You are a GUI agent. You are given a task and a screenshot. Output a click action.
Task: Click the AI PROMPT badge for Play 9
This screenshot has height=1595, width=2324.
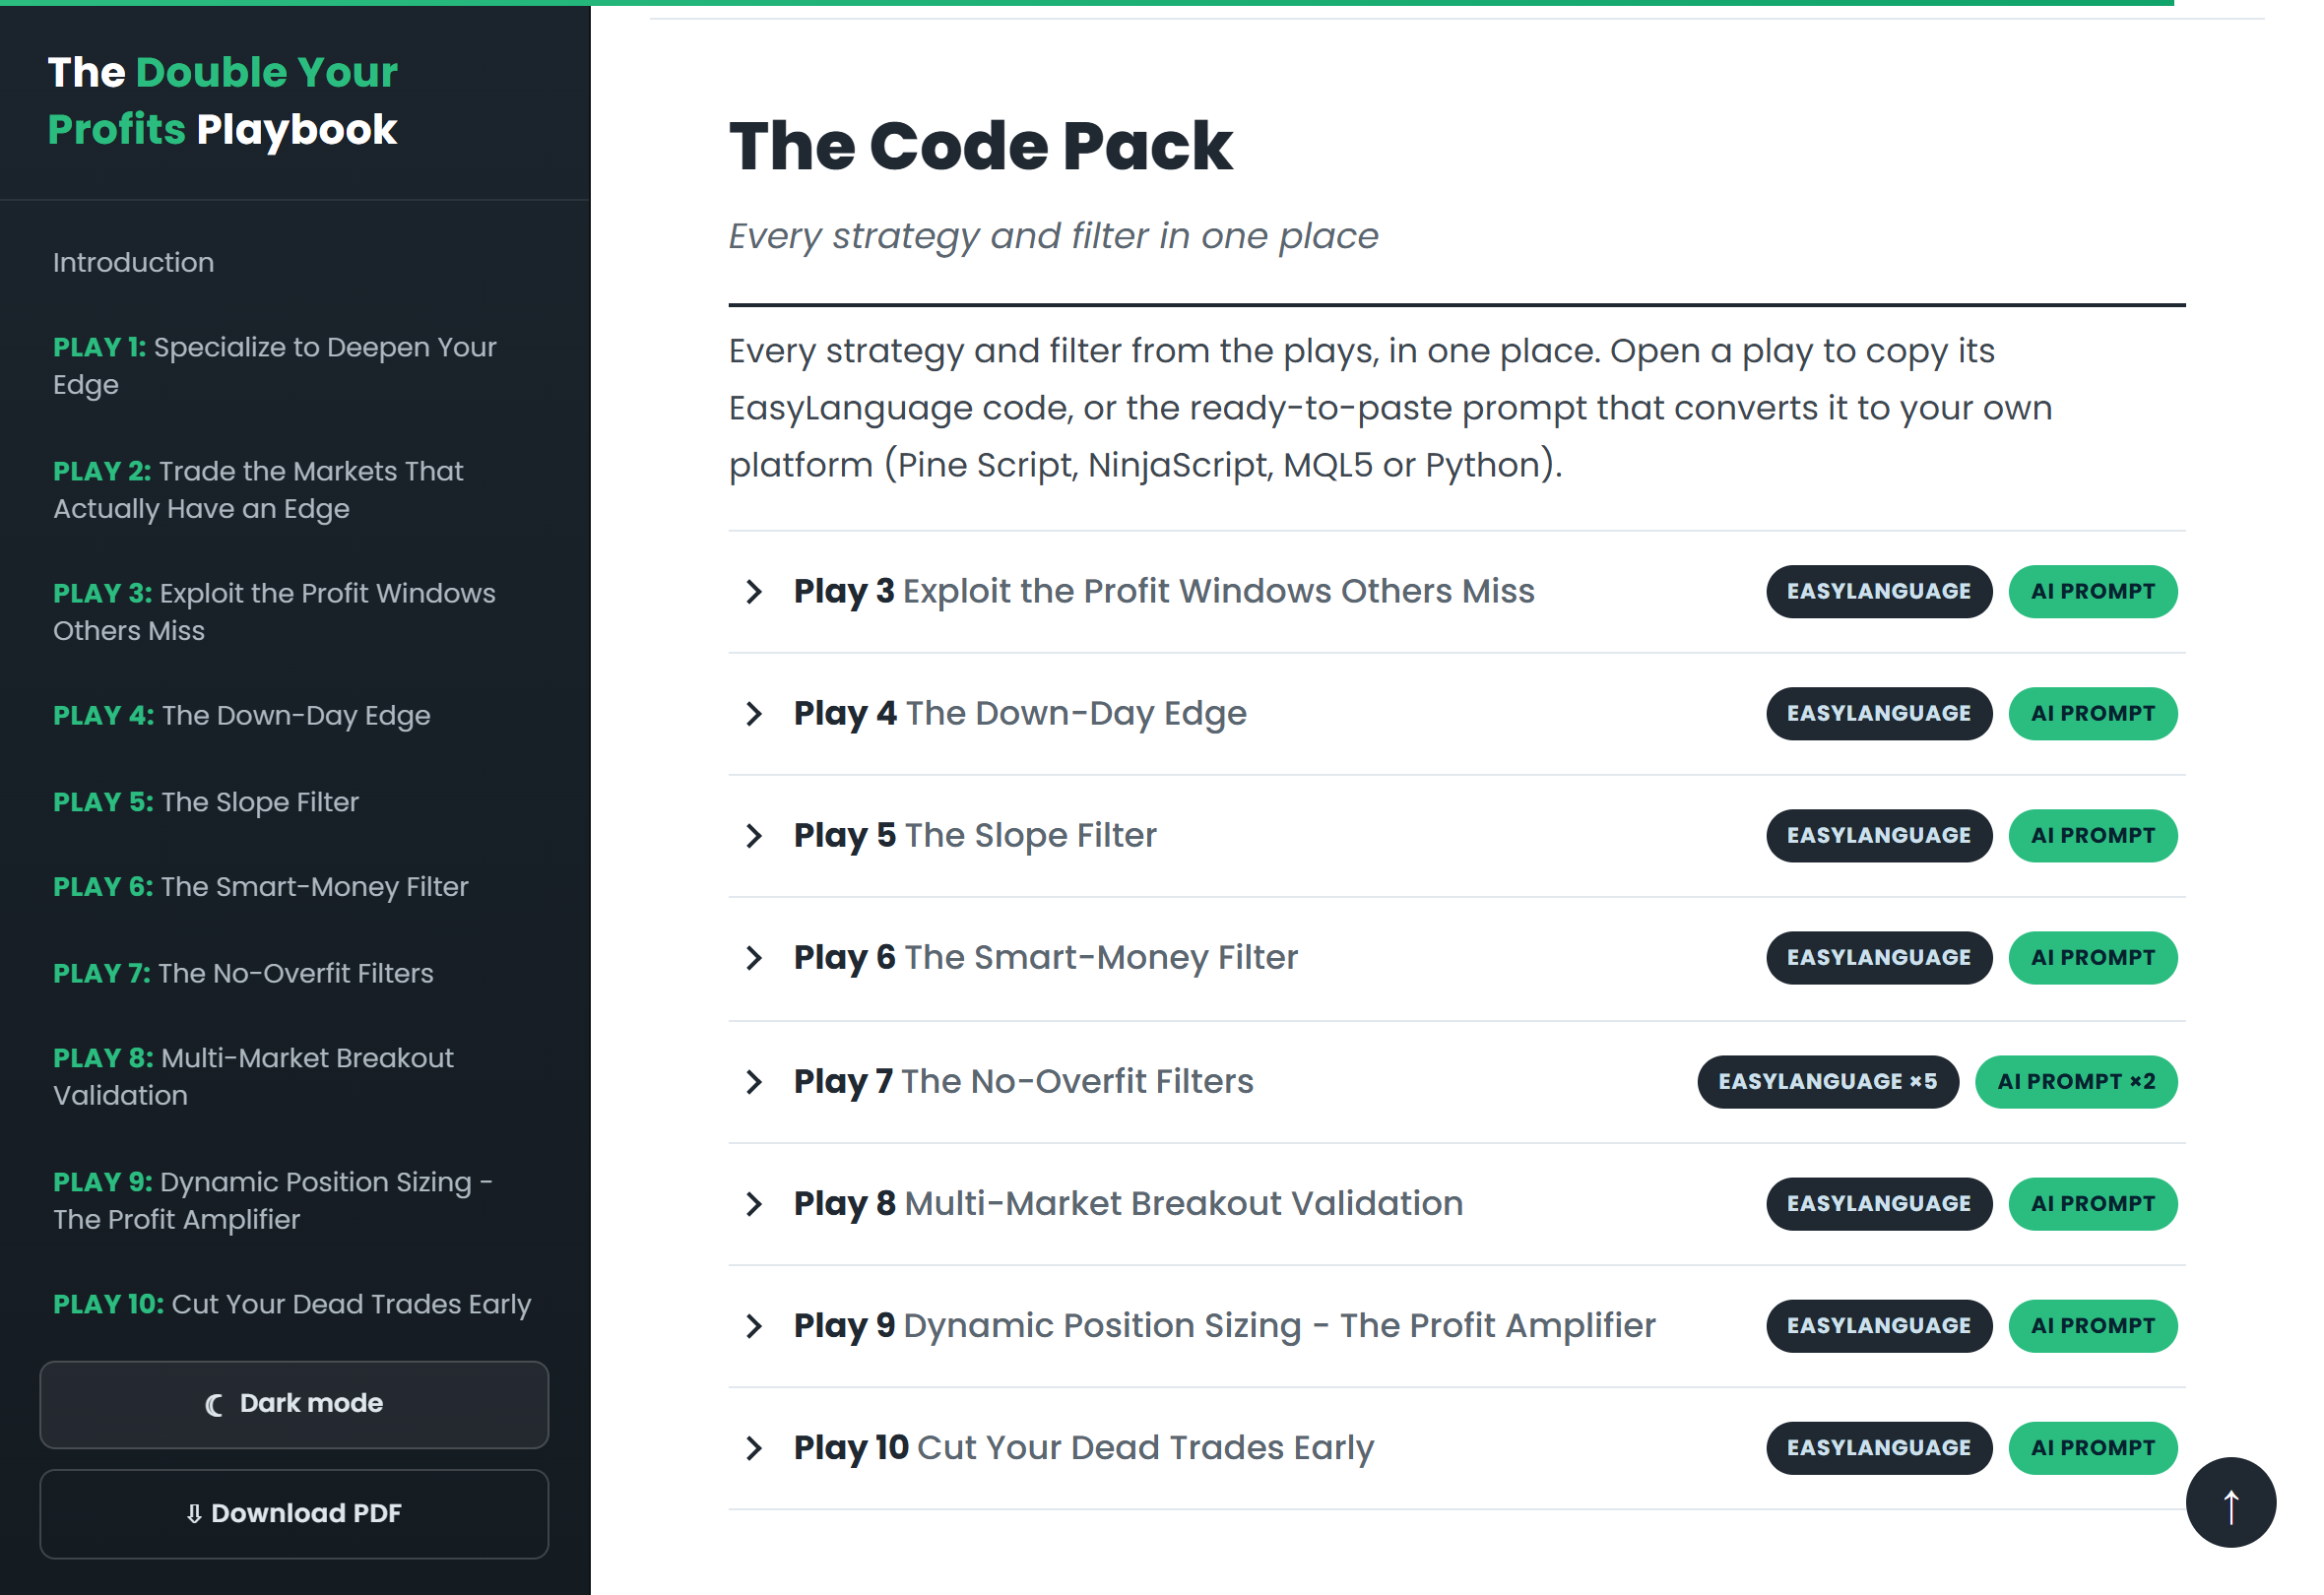[2092, 1325]
